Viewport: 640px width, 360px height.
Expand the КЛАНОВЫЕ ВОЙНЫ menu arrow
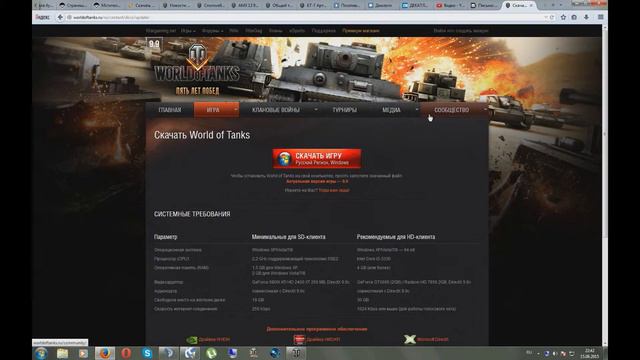coord(316,109)
